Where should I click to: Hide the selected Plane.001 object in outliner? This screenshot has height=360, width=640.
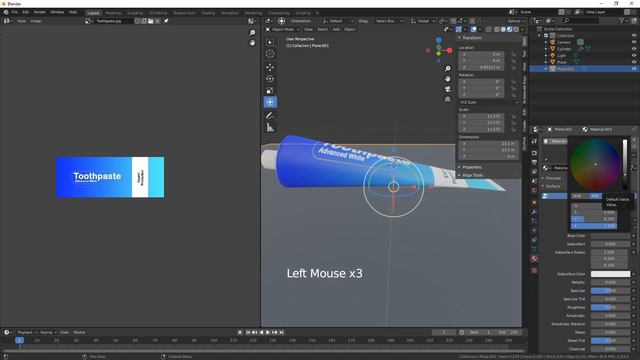tap(634, 69)
